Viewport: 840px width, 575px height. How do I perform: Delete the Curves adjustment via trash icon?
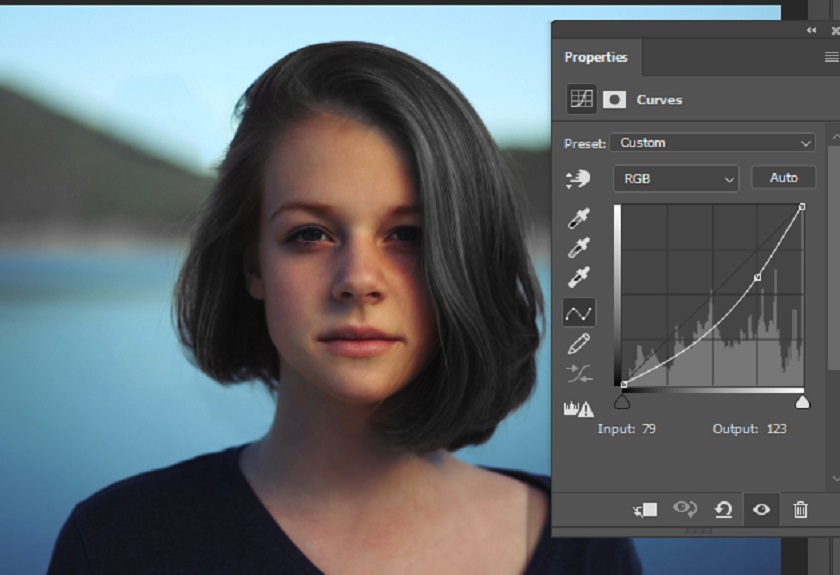[x=800, y=510]
